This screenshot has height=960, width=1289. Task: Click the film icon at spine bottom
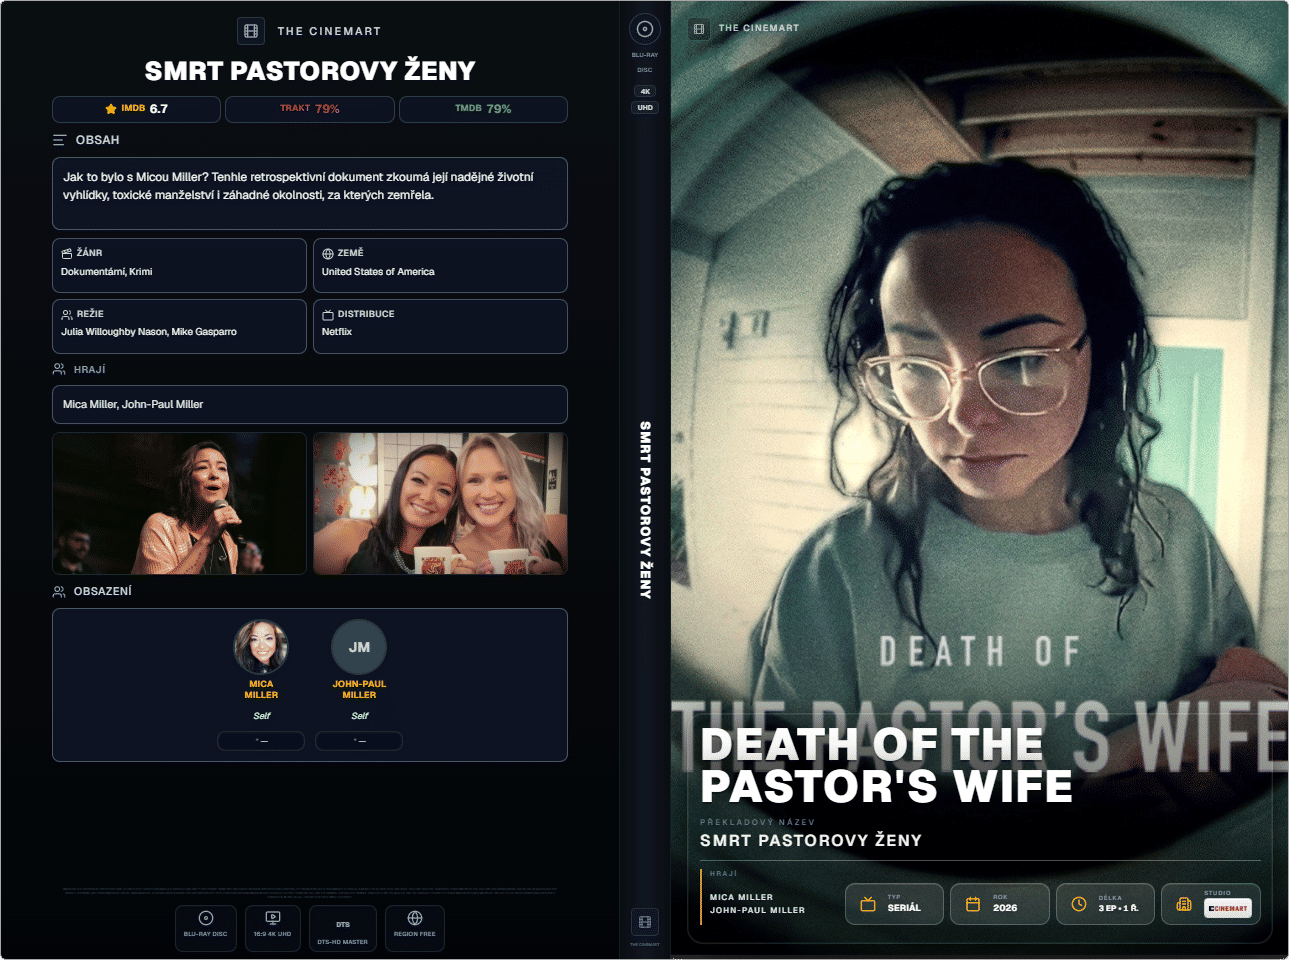tap(645, 922)
